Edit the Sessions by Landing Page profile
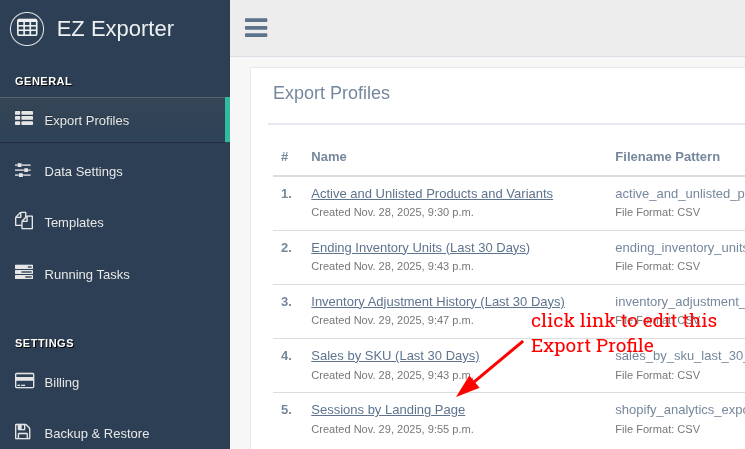This screenshot has height=449, width=745. click(388, 409)
